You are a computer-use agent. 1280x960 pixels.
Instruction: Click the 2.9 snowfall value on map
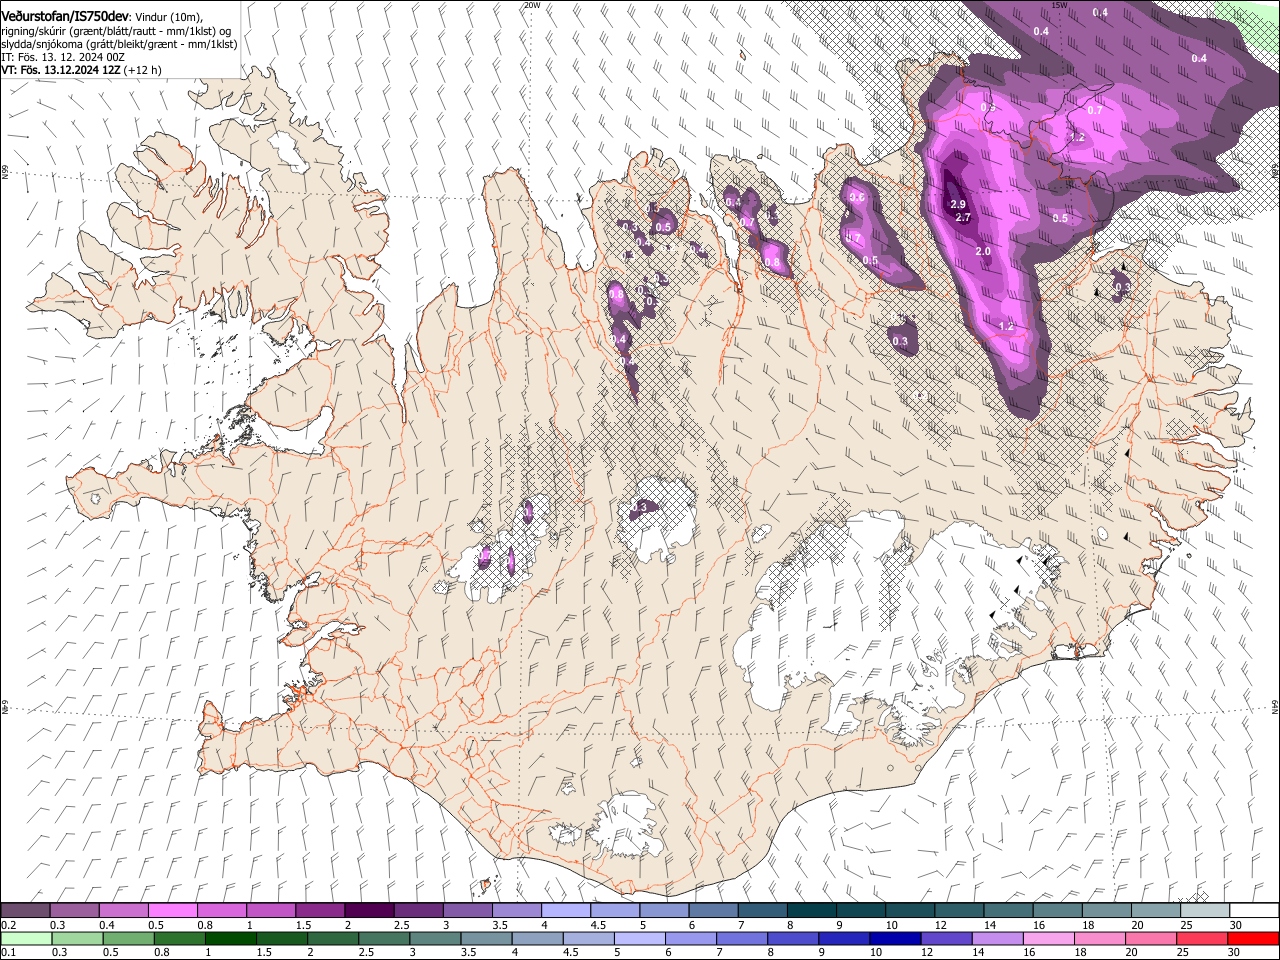[x=958, y=204]
